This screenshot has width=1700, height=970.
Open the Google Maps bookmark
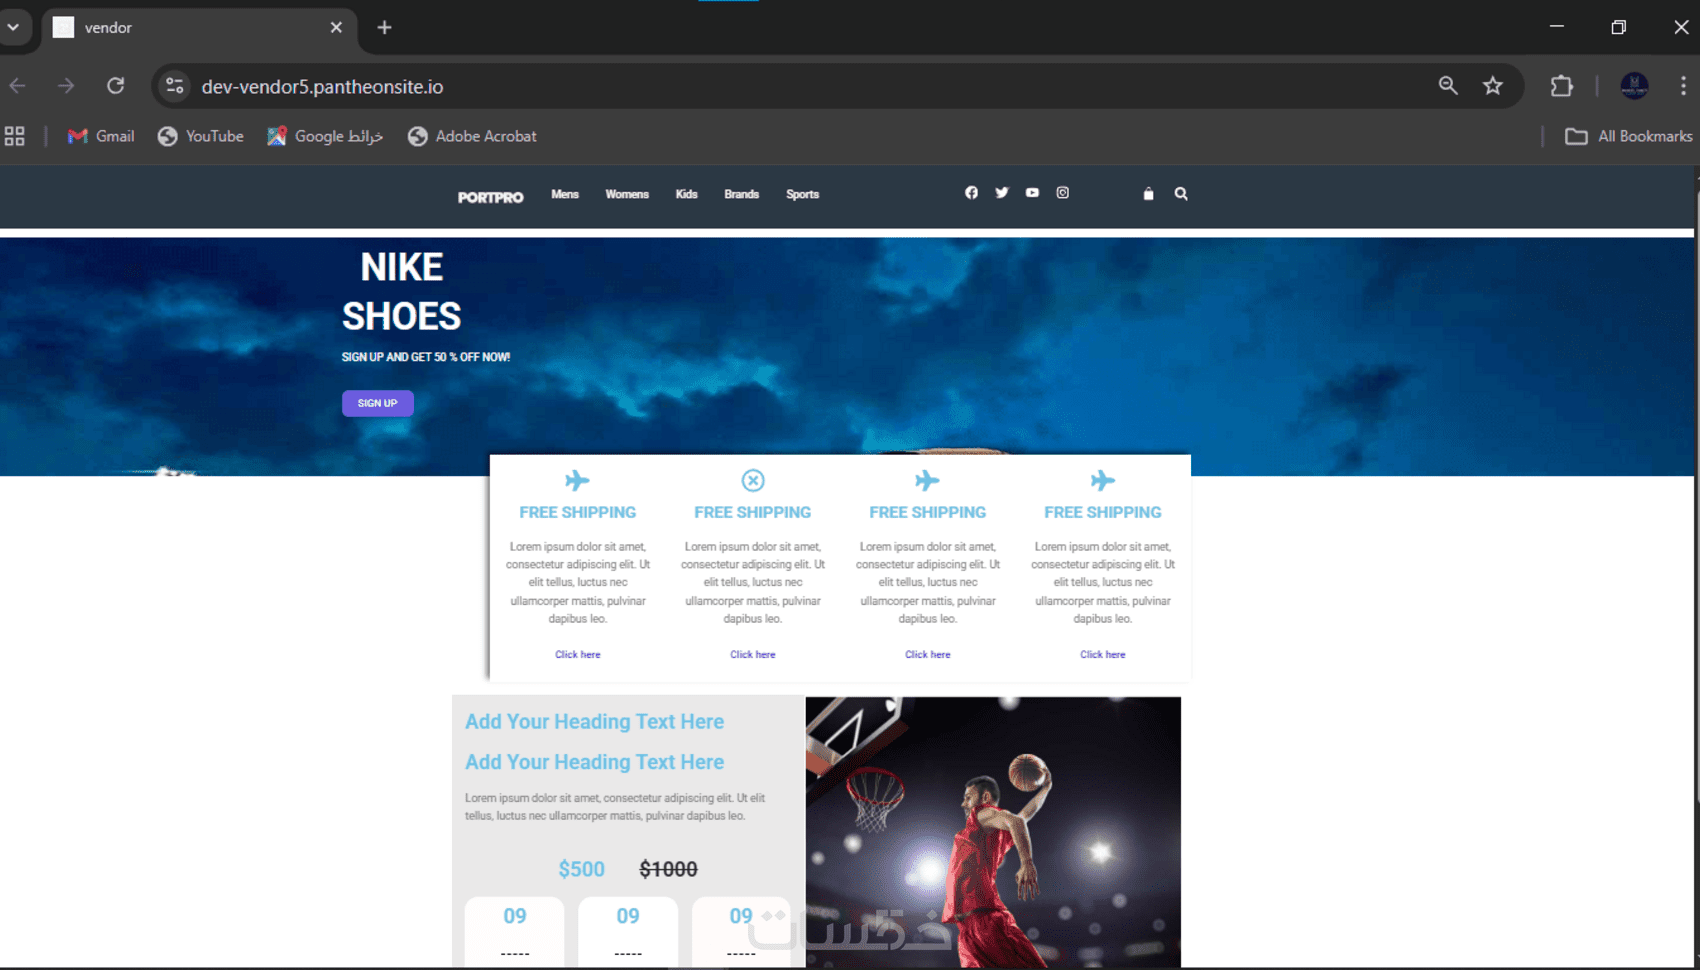click(x=325, y=136)
